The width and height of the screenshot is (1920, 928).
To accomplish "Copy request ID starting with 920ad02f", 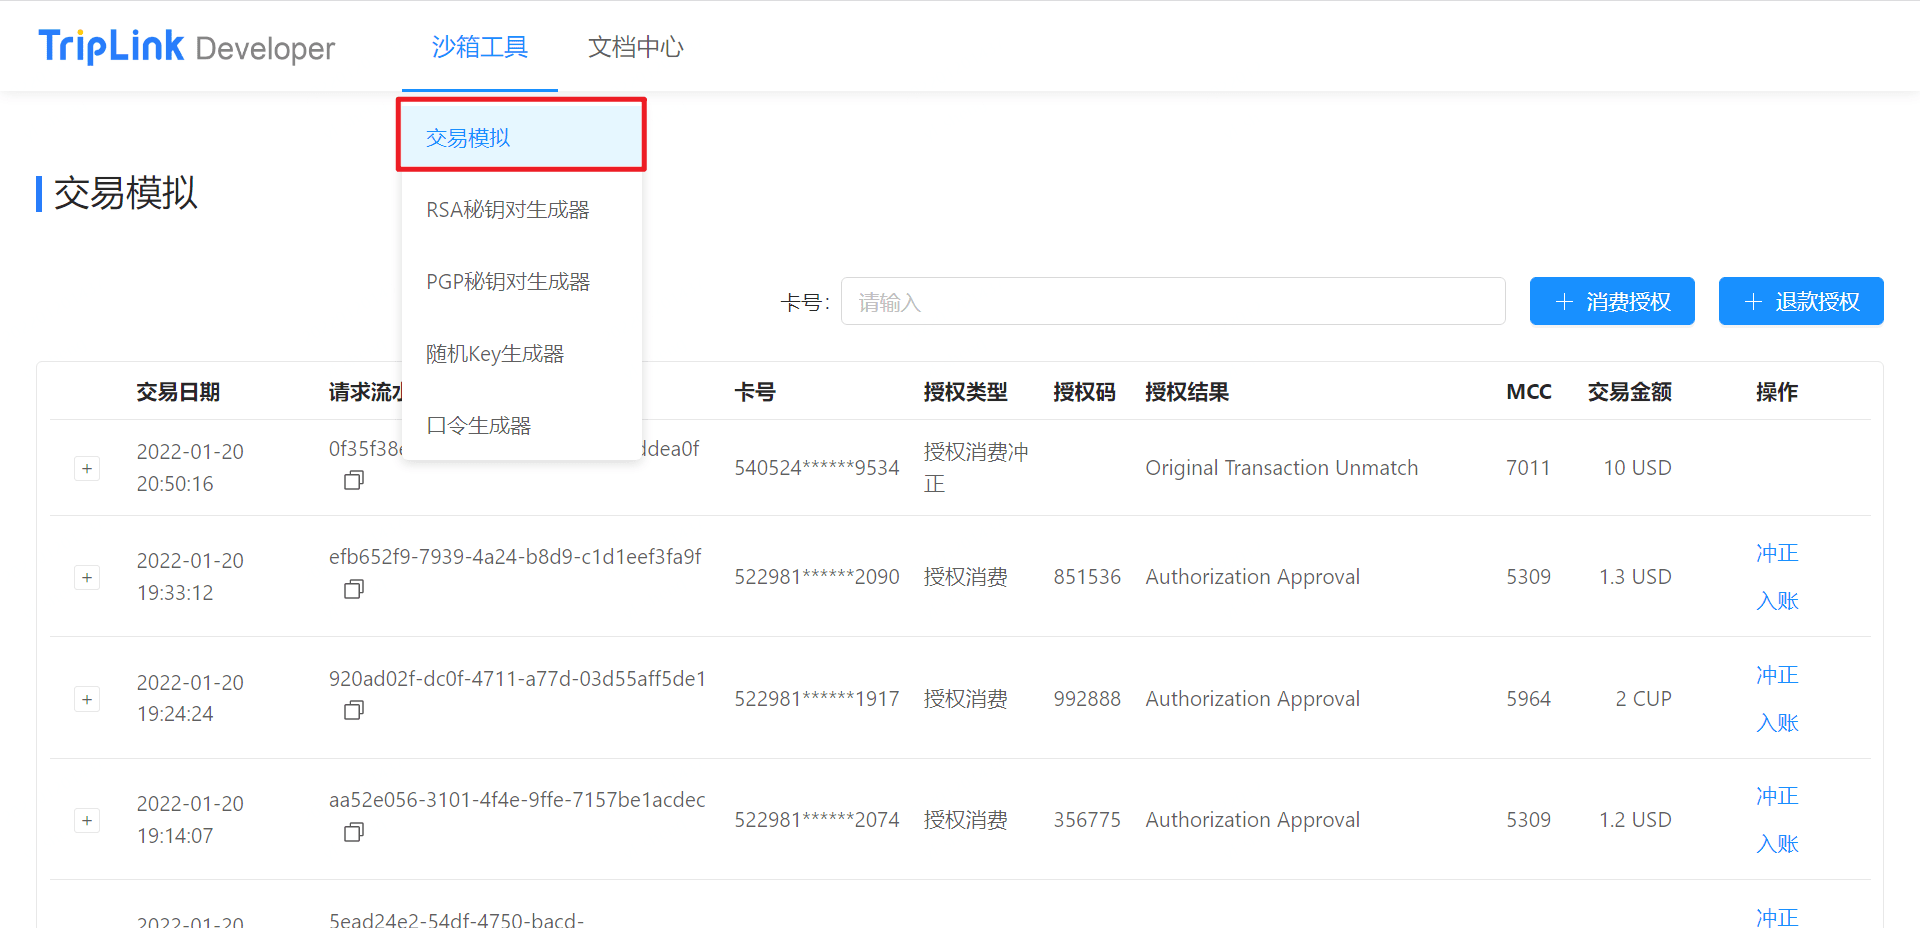I will coord(353,711).
